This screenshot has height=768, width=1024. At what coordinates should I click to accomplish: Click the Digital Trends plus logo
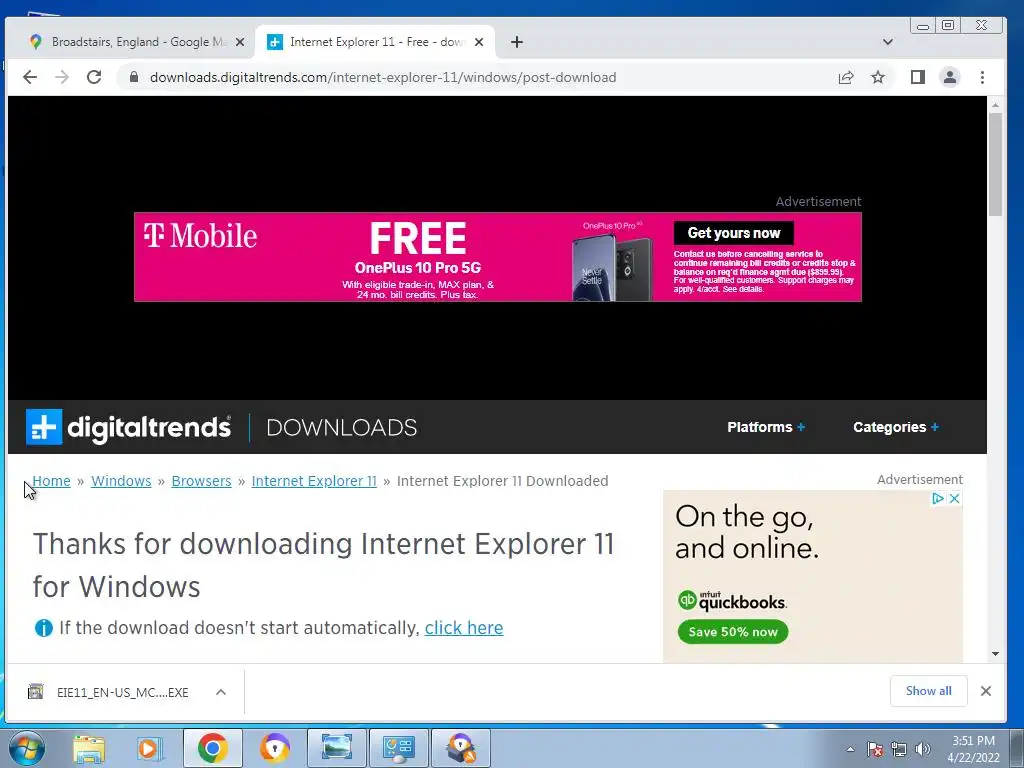[44, 427]
